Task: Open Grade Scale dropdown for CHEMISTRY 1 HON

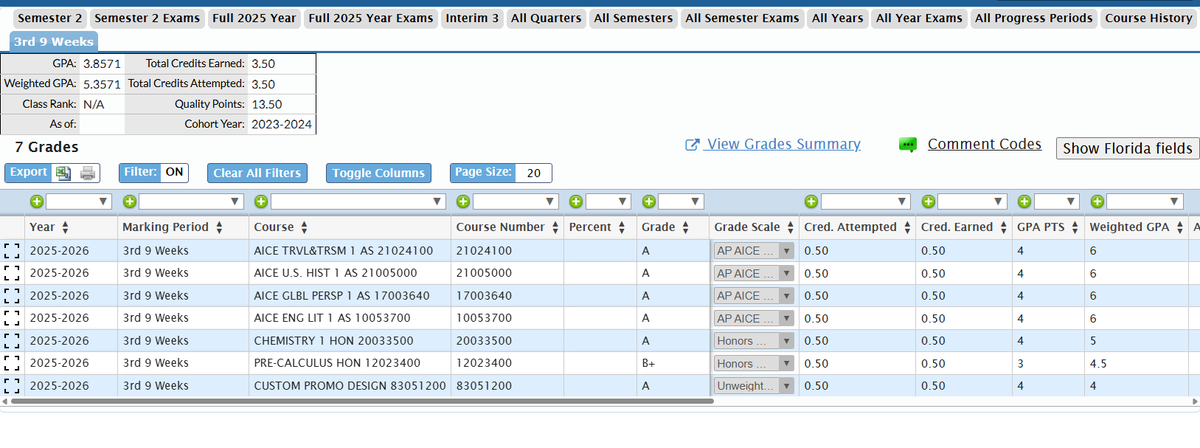Action: 754,341
